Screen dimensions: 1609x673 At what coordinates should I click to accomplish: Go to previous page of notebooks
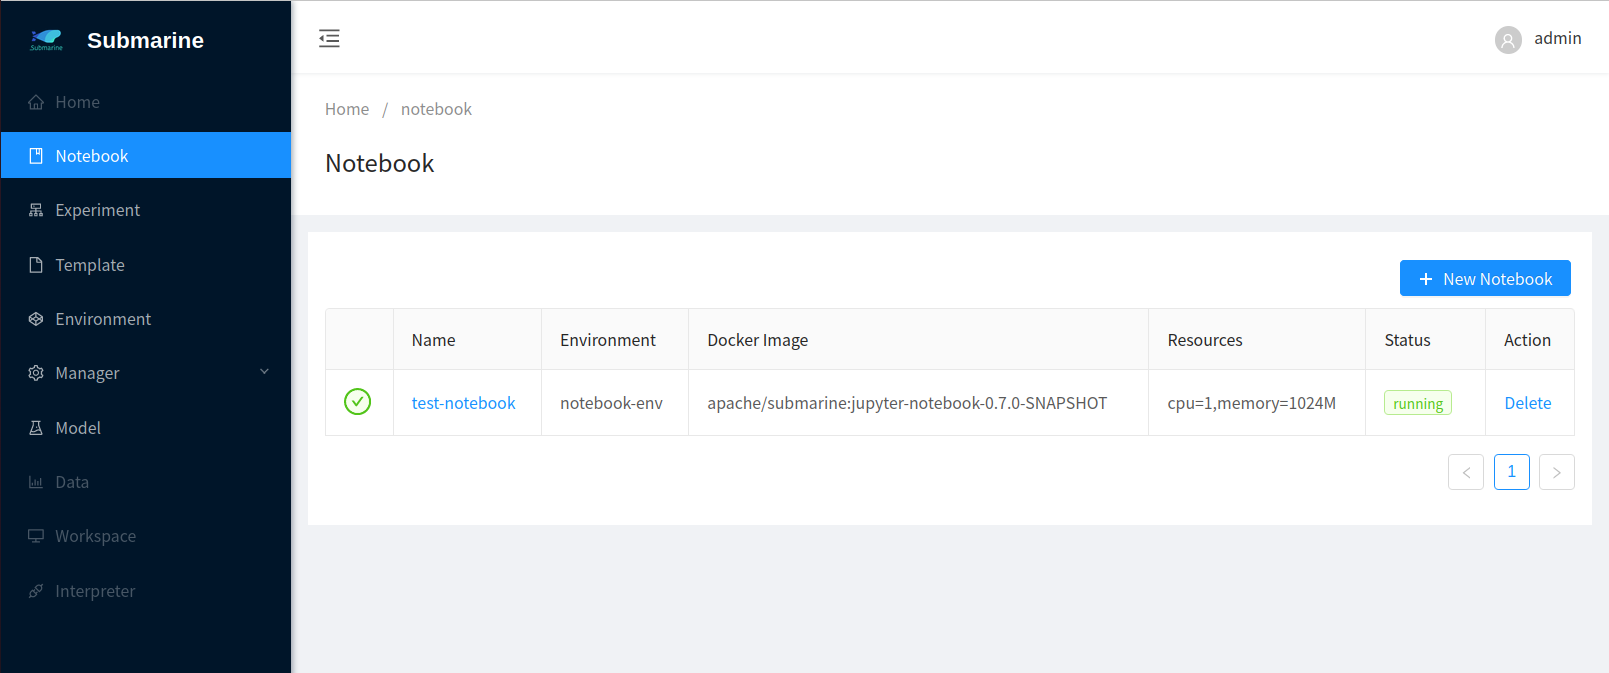1465,472
